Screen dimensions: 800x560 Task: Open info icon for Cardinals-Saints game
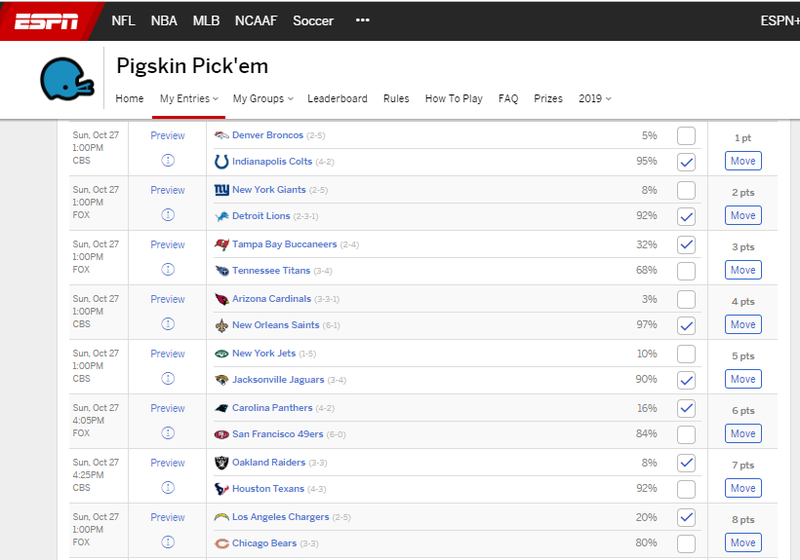coord(168,324)
